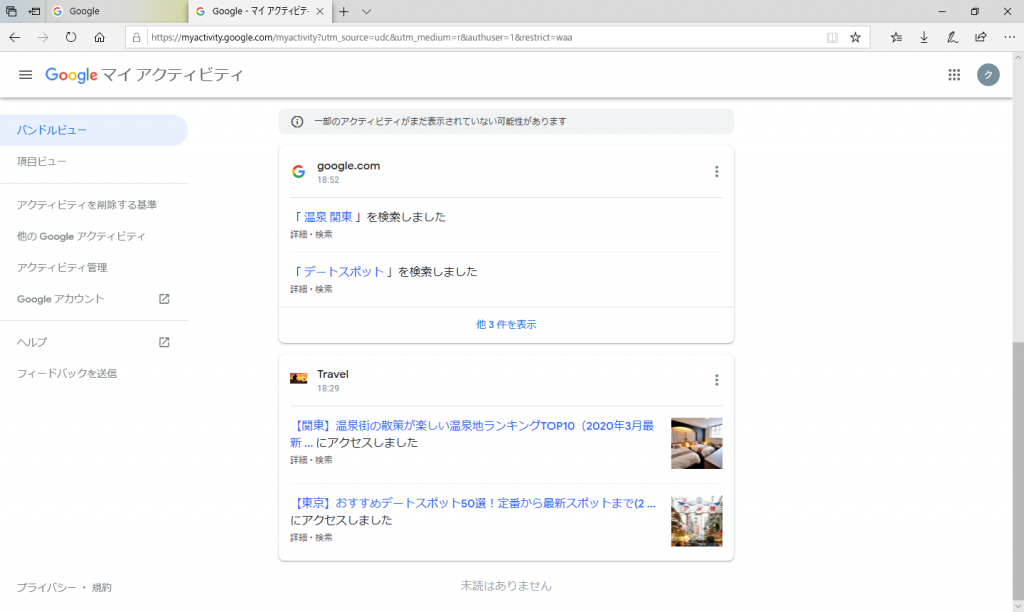Viewport: 1024px width, 612px height.
Task: Open the おすすめデートスポット50選 article link
Action: pos(473,504)
